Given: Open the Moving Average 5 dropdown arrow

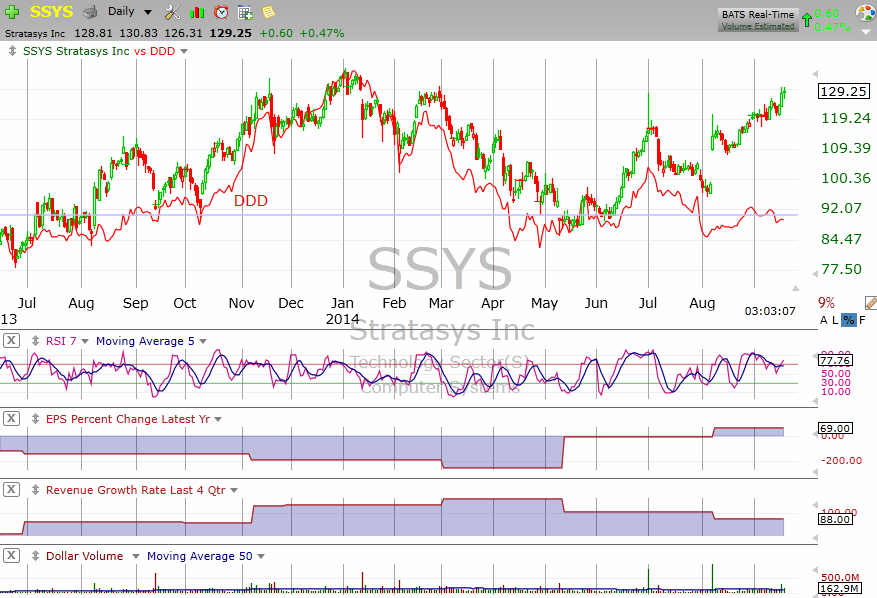Looking at the screenshot, I should (x=203, y=341).
